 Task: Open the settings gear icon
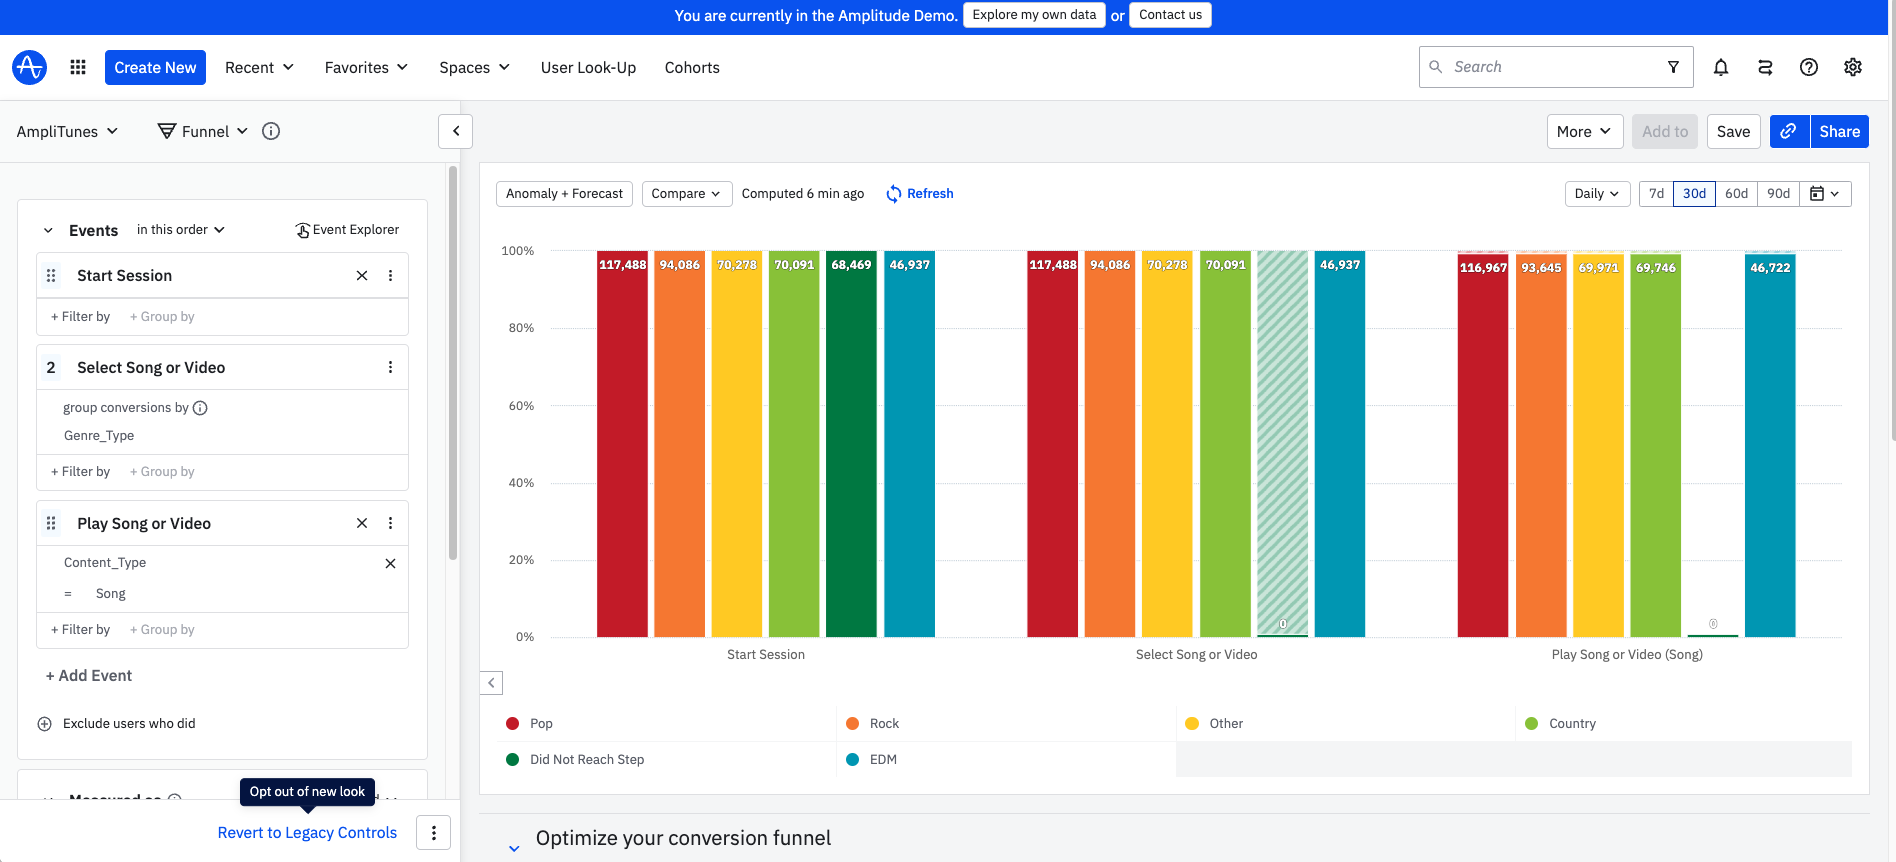point(1853,67)
